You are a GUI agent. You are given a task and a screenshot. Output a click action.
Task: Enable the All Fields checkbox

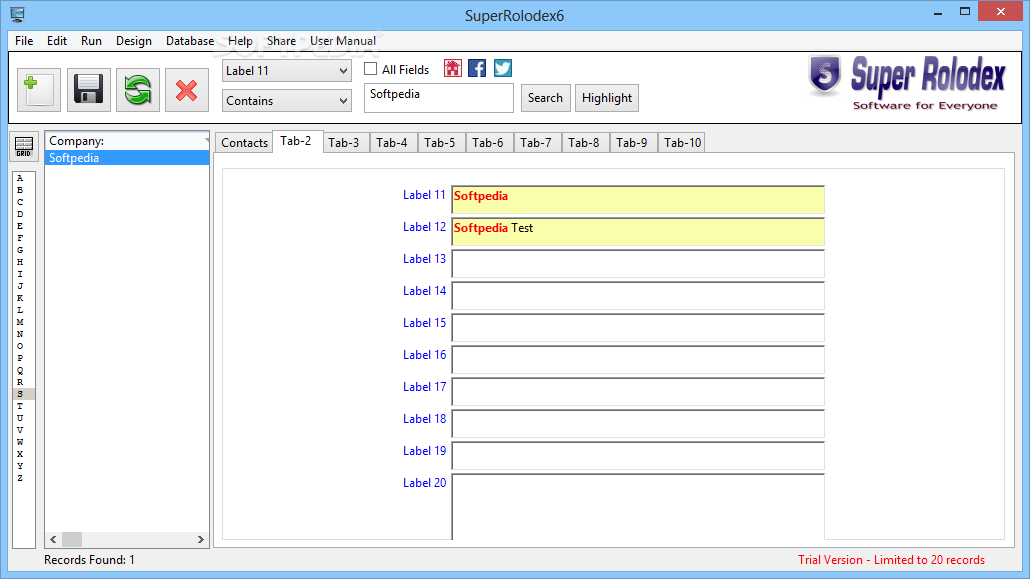[x=370, y=68]
